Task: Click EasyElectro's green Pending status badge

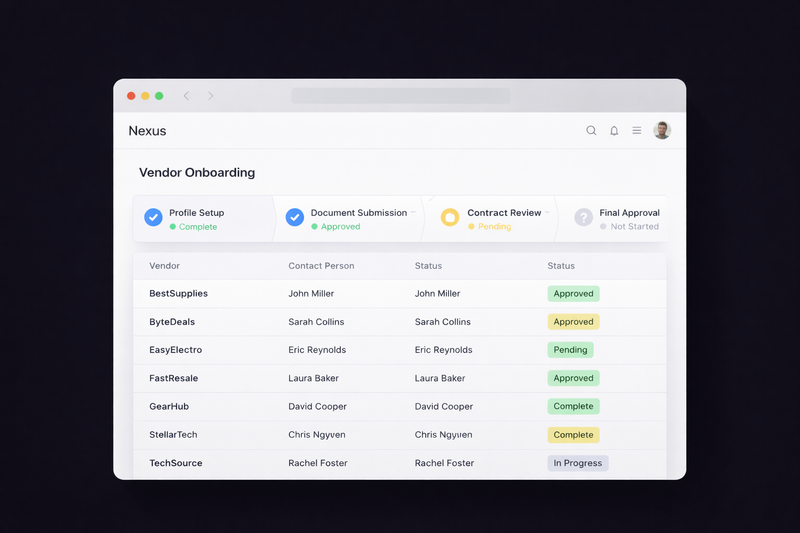Action: 570,350
